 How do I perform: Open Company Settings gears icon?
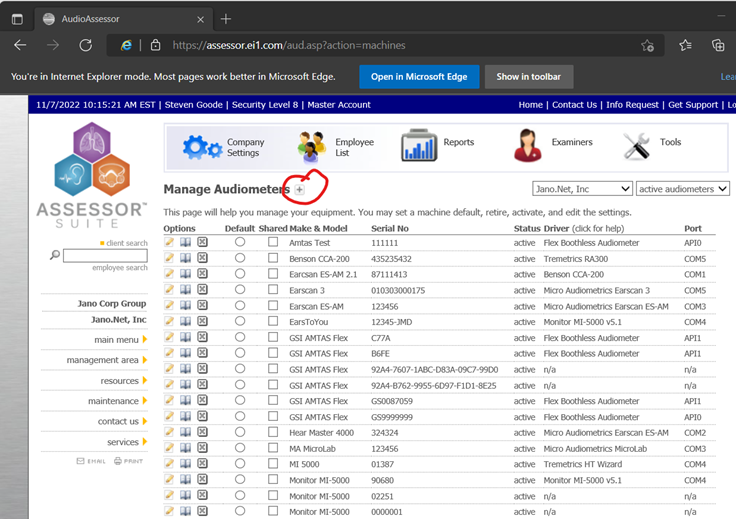pos(202,147)
